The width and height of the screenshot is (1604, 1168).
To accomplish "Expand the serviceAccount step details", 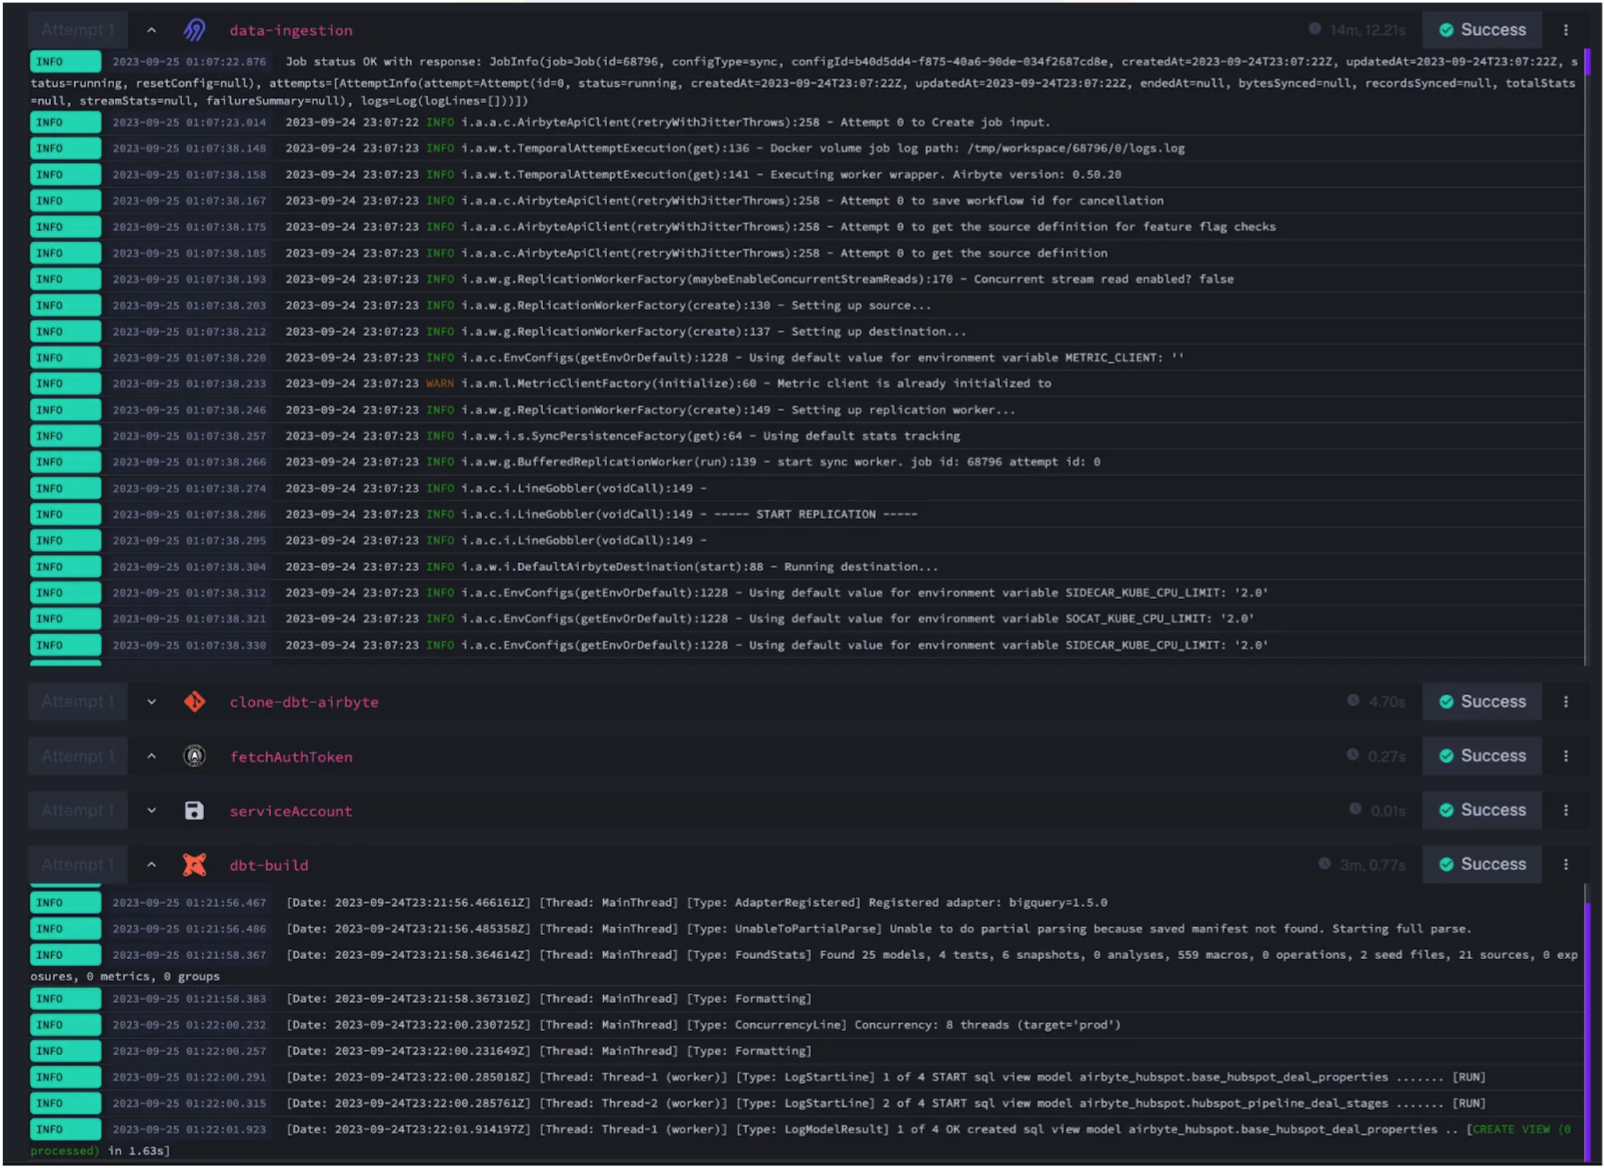I will pos(151,810).
